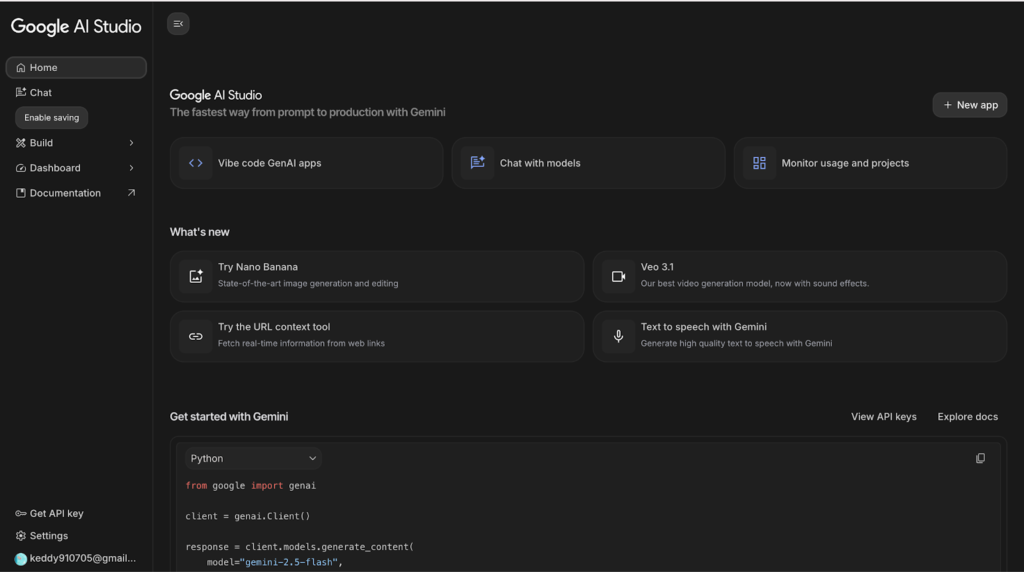
Task: Click the Monitor usage dashboard icon
Action: pyautogui.click(x=759, y=163)
